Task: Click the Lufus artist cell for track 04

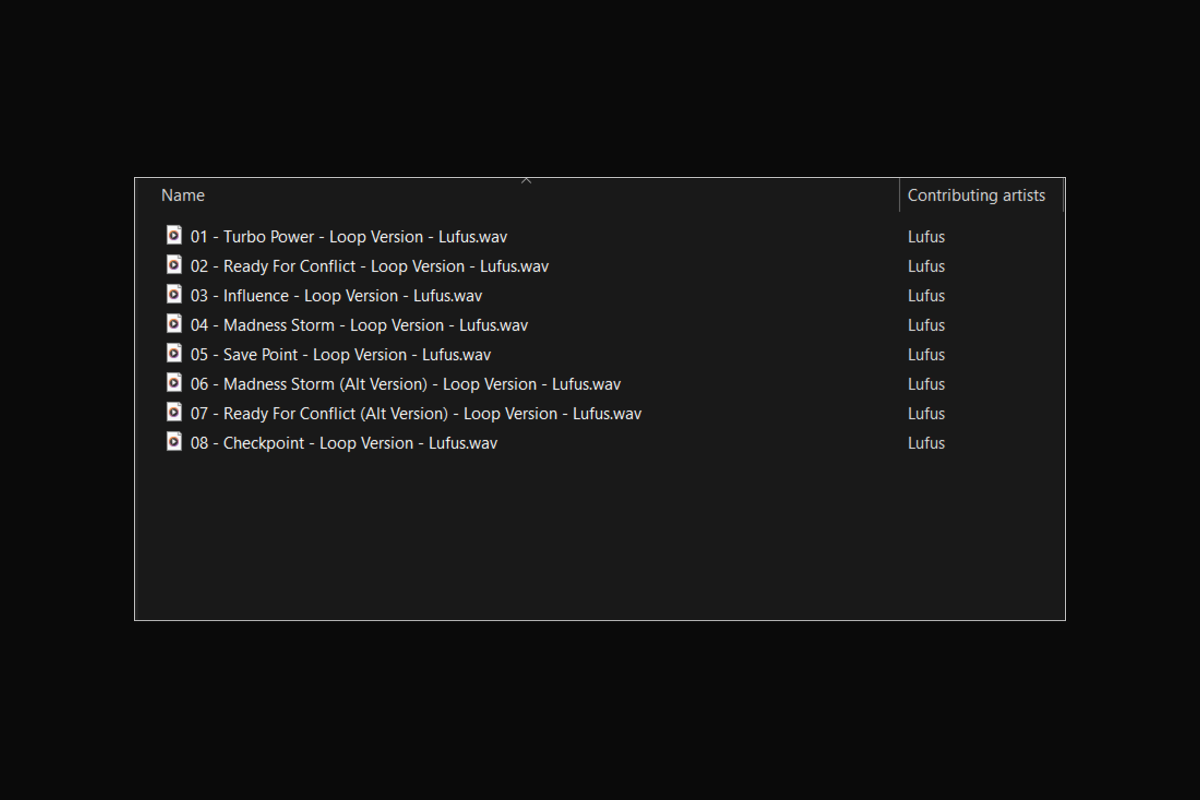Action: [926, 325]
